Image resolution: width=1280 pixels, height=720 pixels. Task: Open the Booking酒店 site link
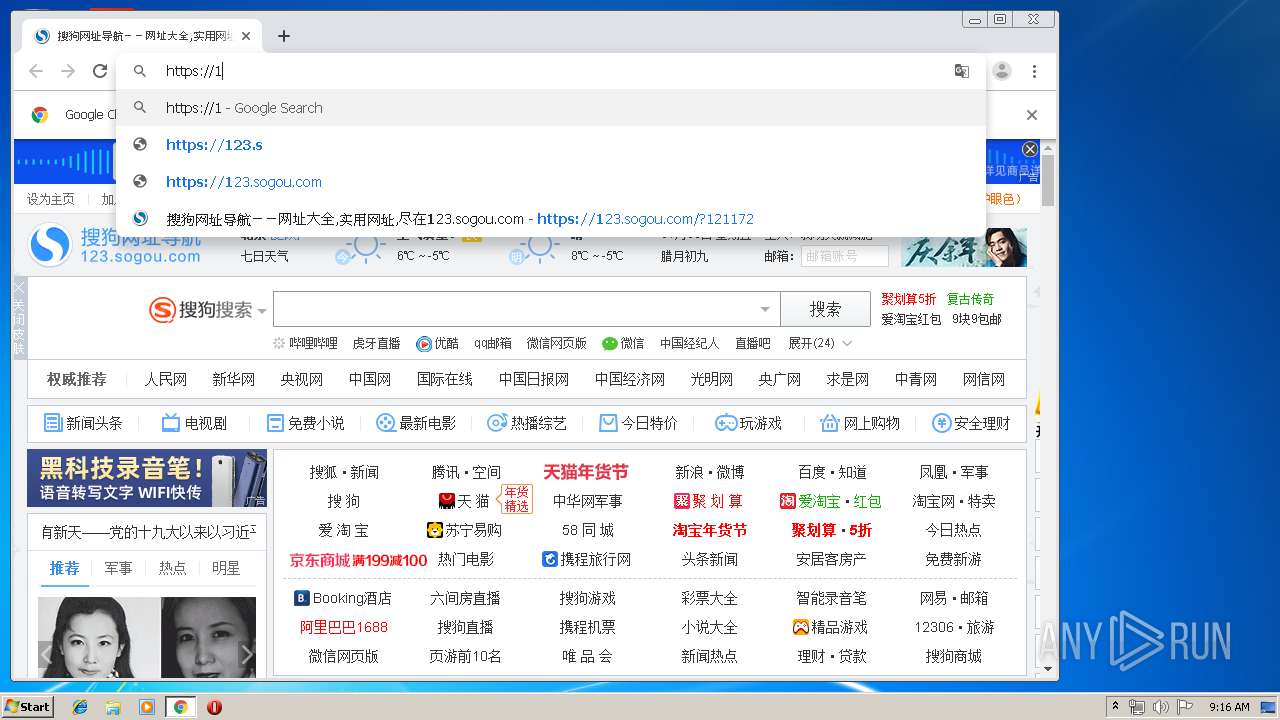point(342,598)
